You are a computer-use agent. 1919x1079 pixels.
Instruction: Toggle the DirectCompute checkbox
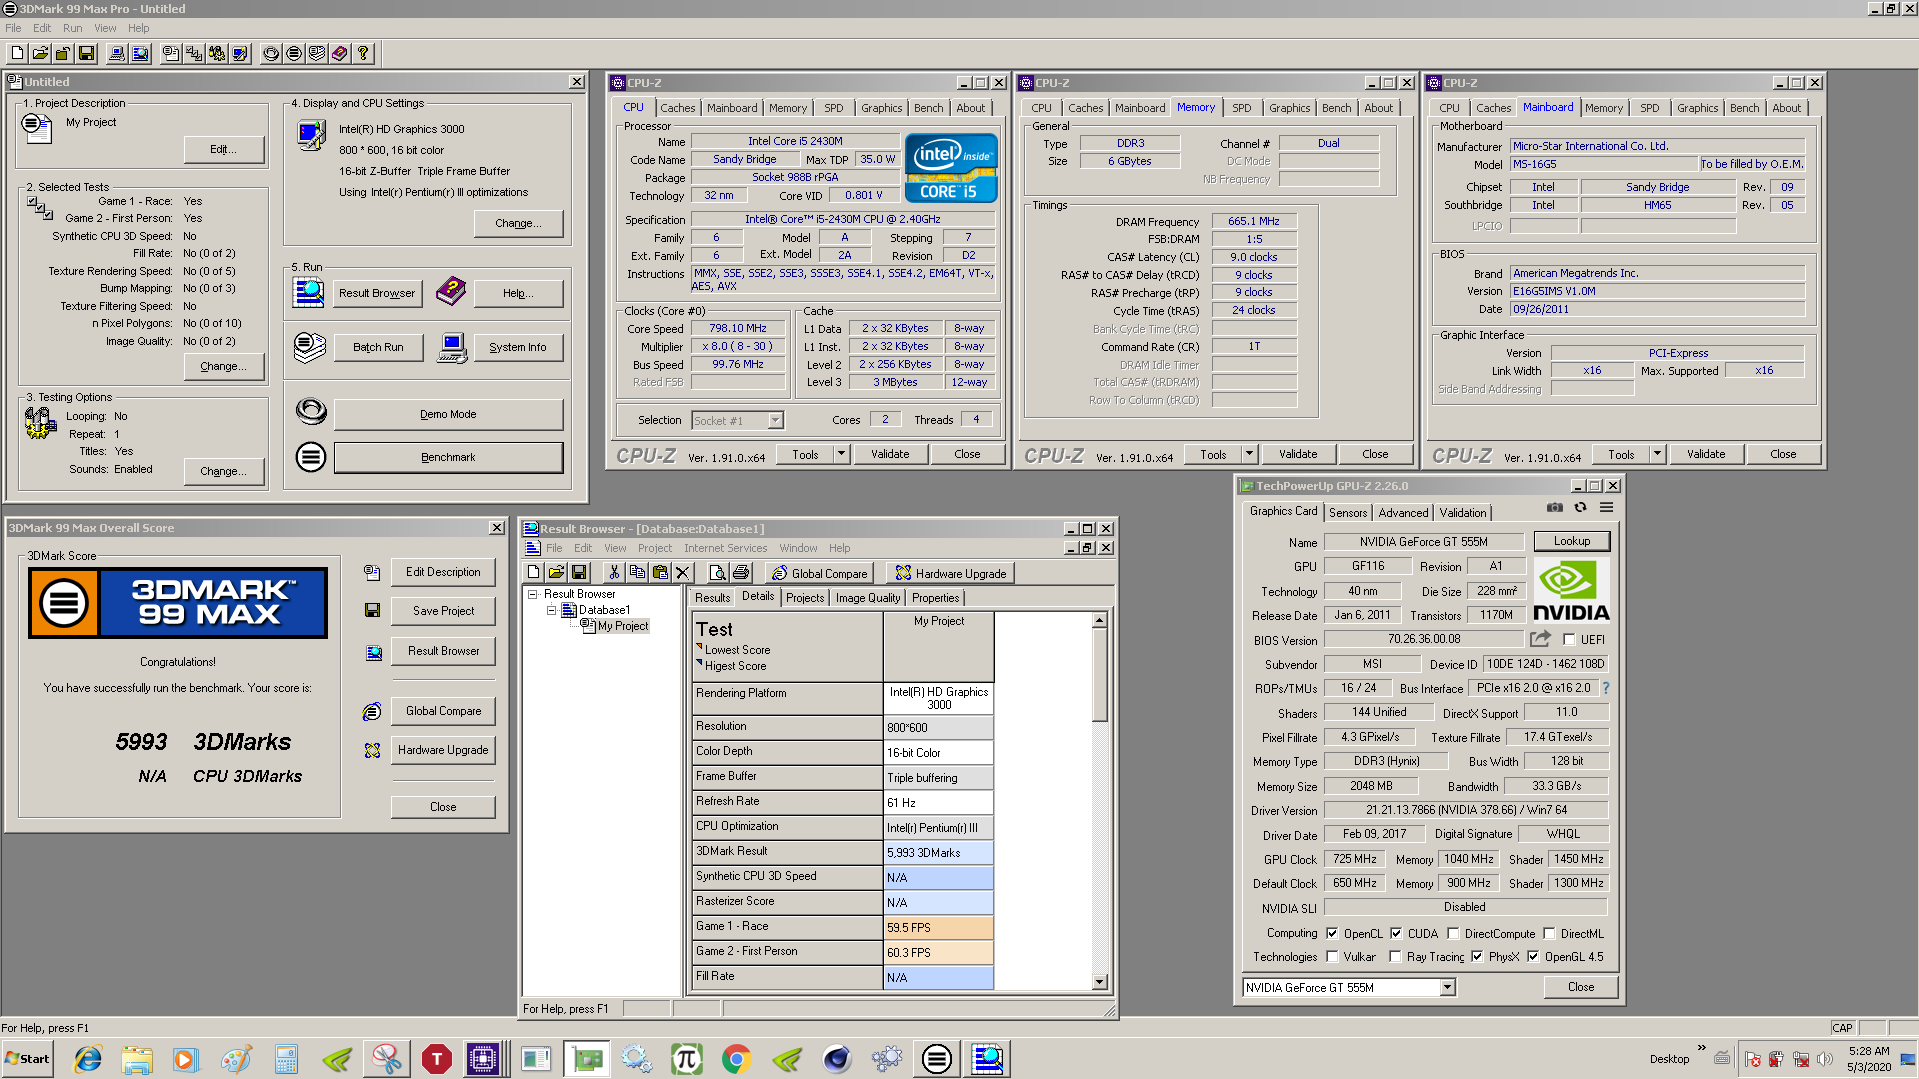click(x=1453, y=933)
